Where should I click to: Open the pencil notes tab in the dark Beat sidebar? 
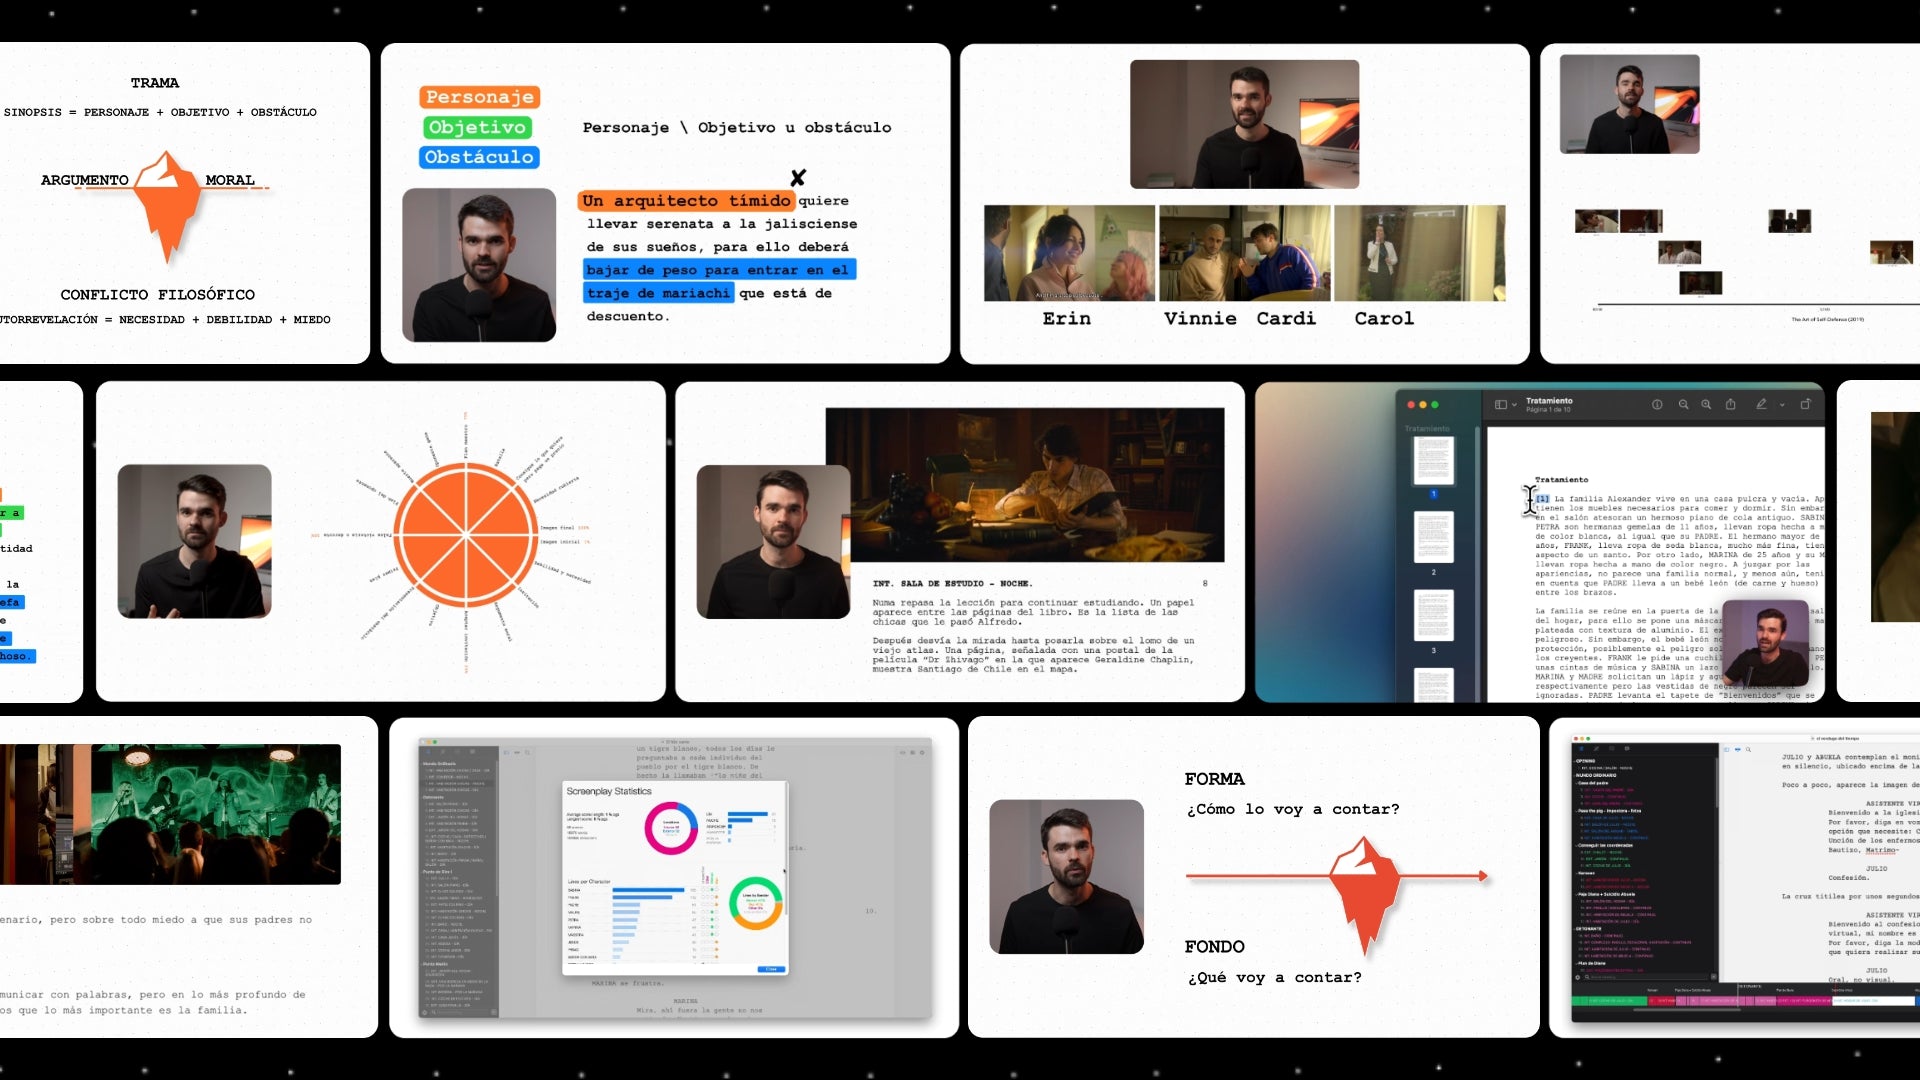coord(1596,748)
